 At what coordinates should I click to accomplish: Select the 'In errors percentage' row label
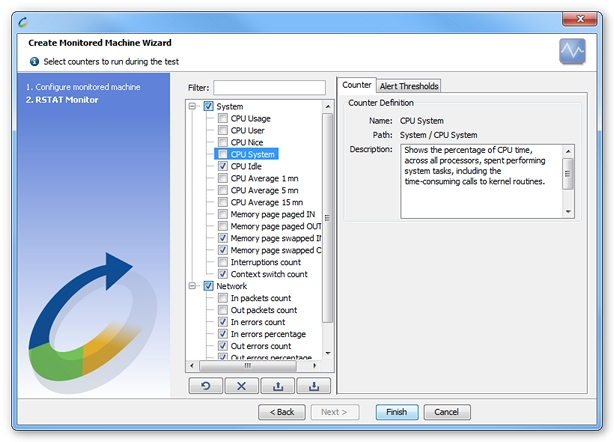coord(268,334)
